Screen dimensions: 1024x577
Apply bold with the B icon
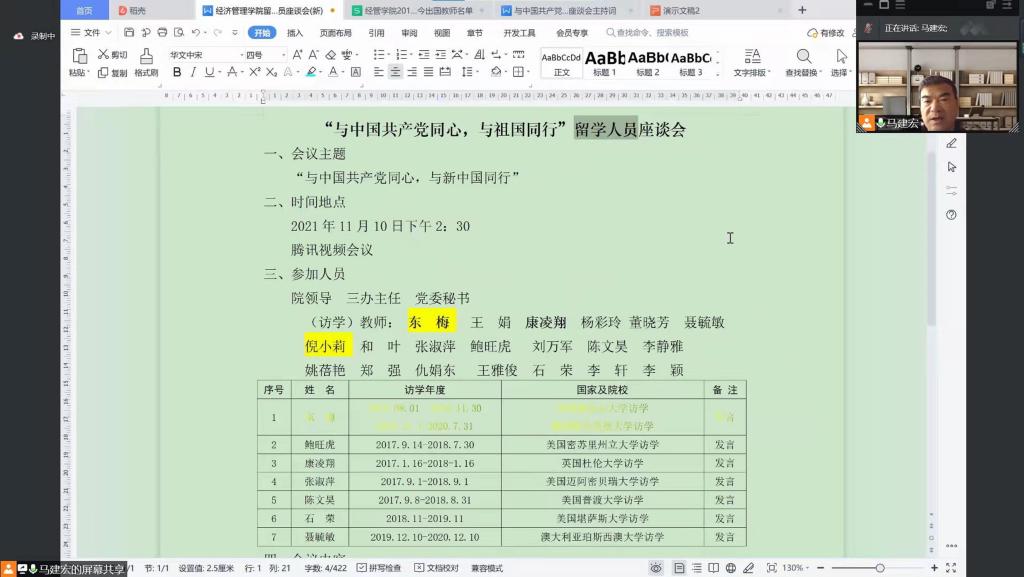point(177,72)
